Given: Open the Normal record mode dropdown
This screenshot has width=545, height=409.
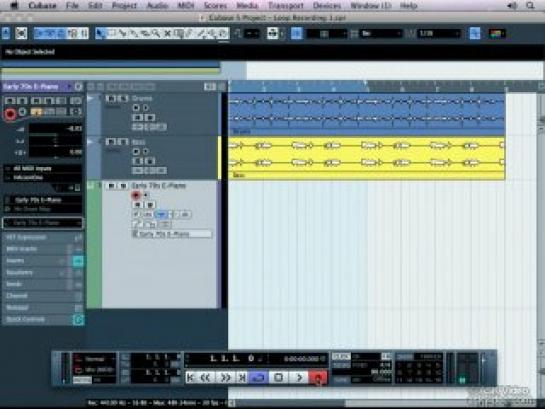Looking at the screenshot, I should point(95,359).
